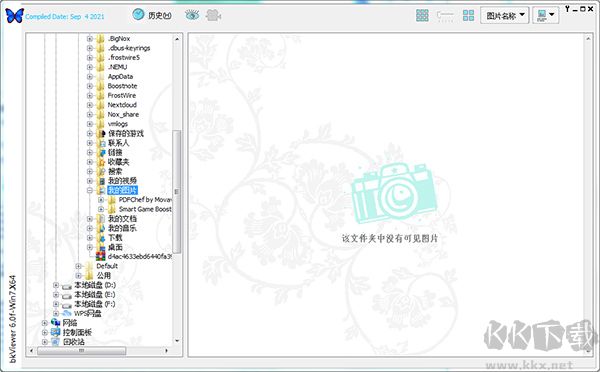
Task: Open the 图片名称 sort dropdown
Action: 505,16
